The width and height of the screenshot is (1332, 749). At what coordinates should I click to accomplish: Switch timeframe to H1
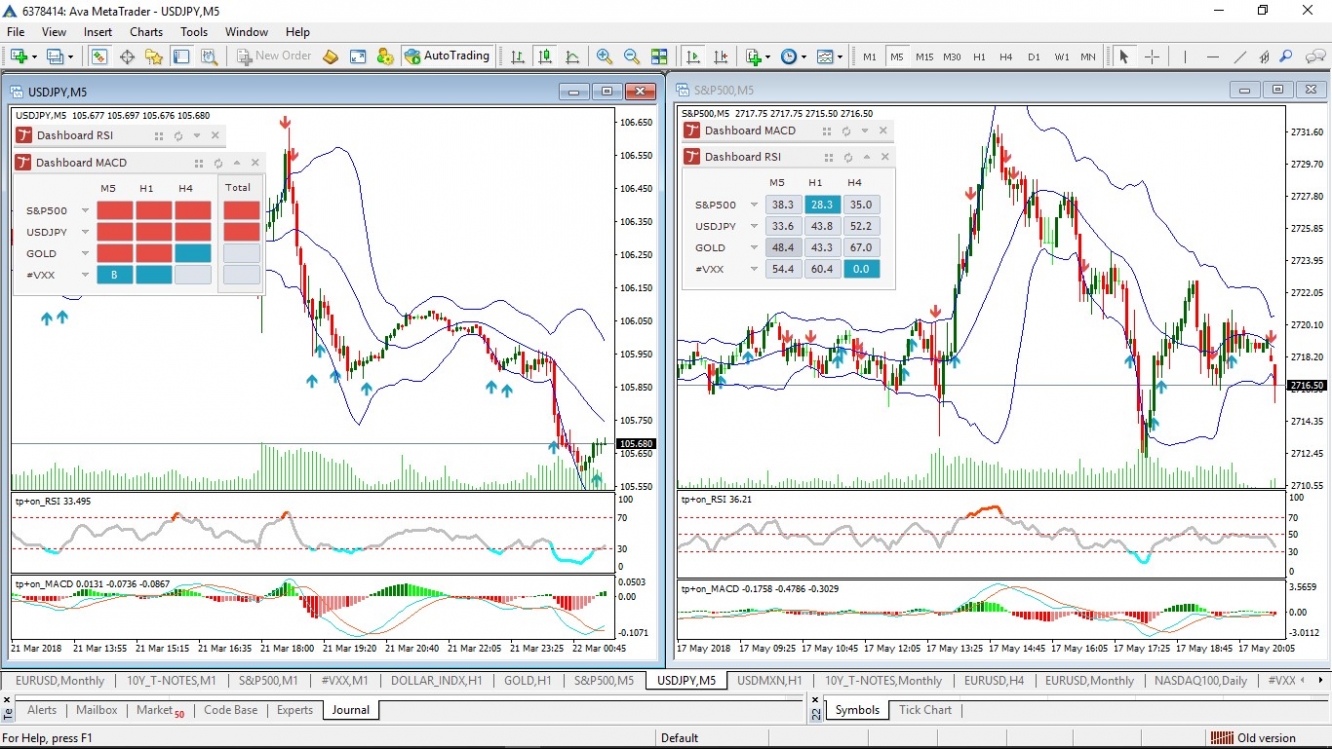[x=979, y=57]
